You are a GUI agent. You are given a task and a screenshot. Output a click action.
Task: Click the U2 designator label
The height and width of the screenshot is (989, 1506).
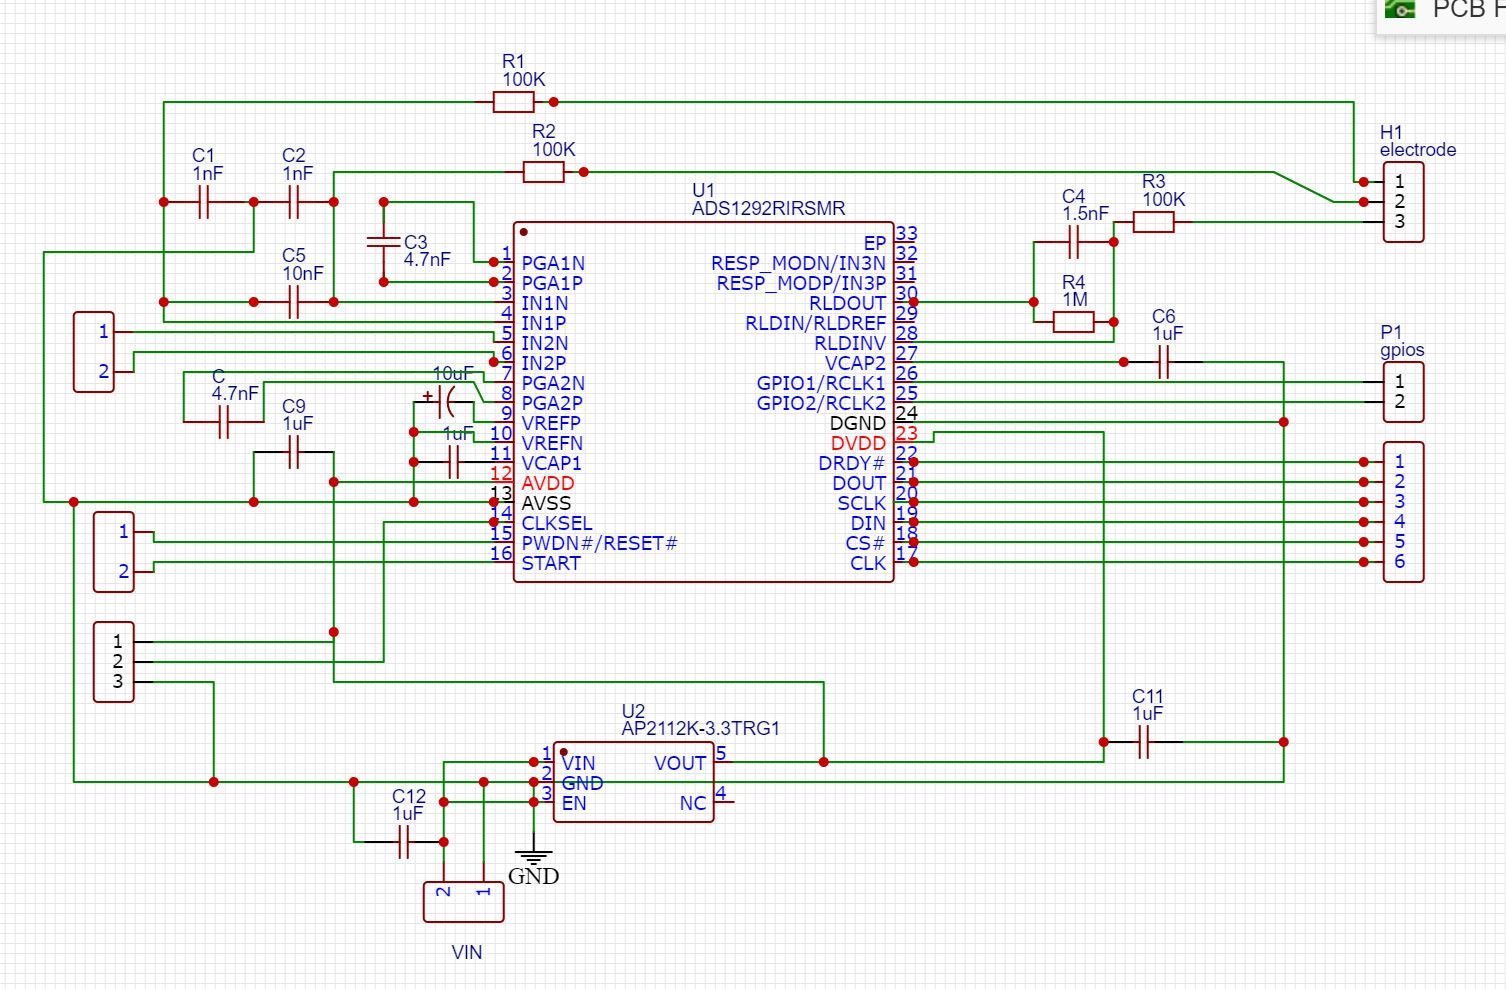[x=634, y=711]
